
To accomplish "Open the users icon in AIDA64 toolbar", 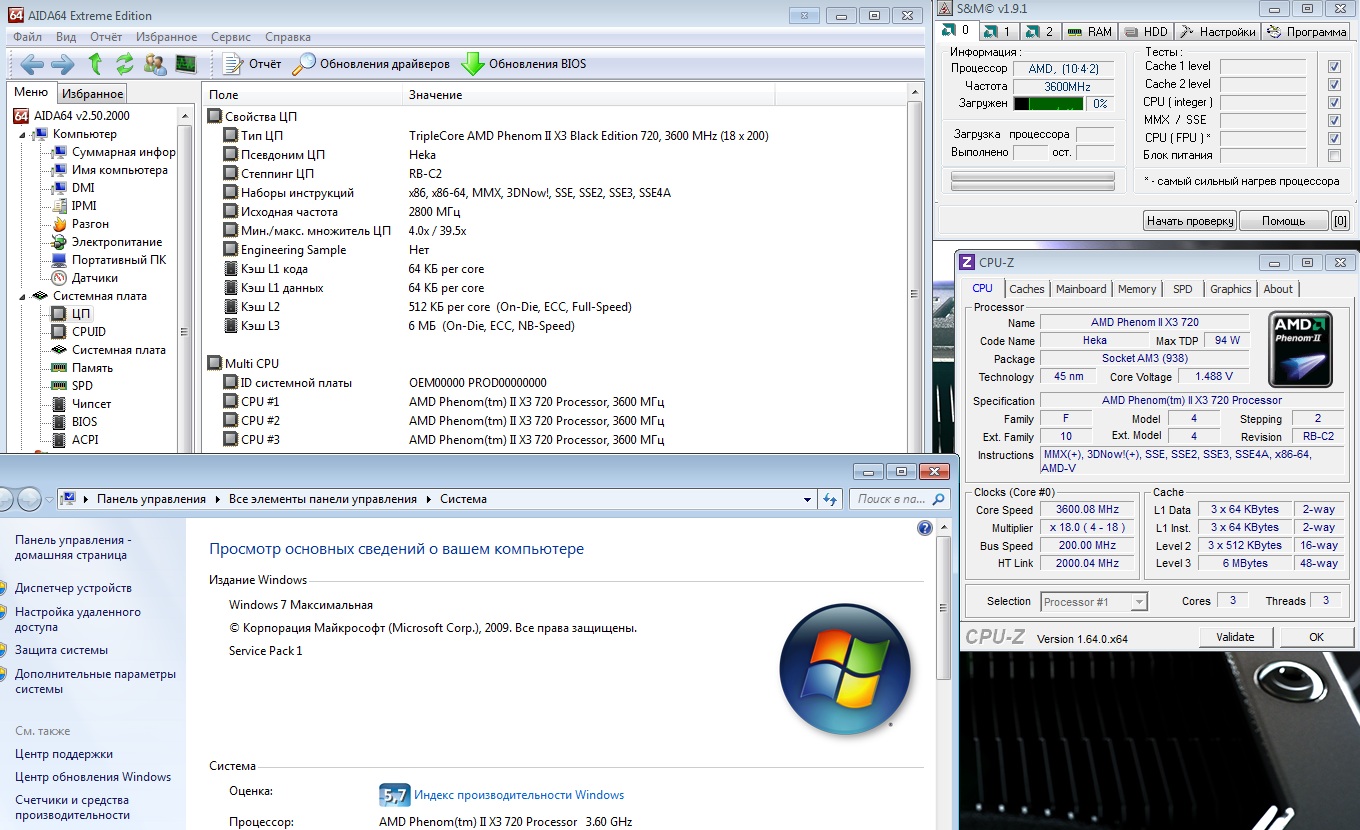I will (x=155, y=64).
